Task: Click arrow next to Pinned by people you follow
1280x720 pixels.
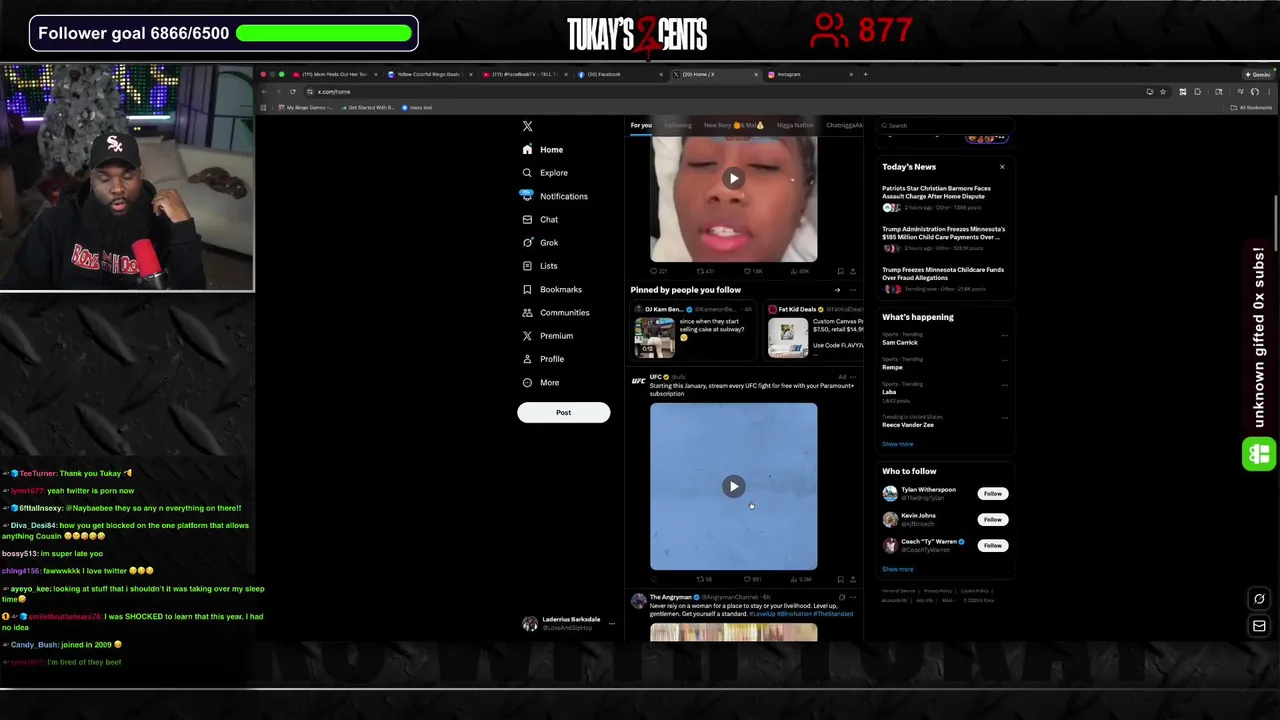Action: click(837, 290)
